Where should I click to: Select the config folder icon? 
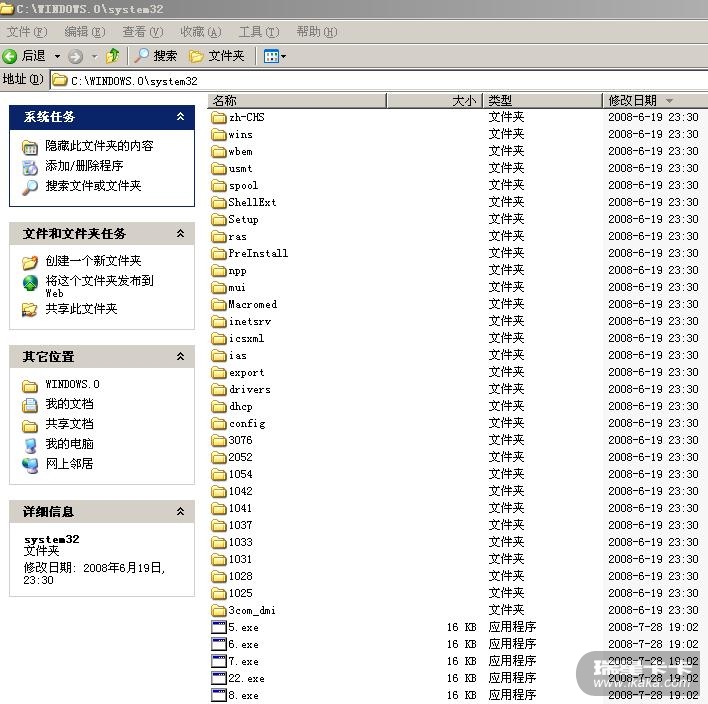219,424
